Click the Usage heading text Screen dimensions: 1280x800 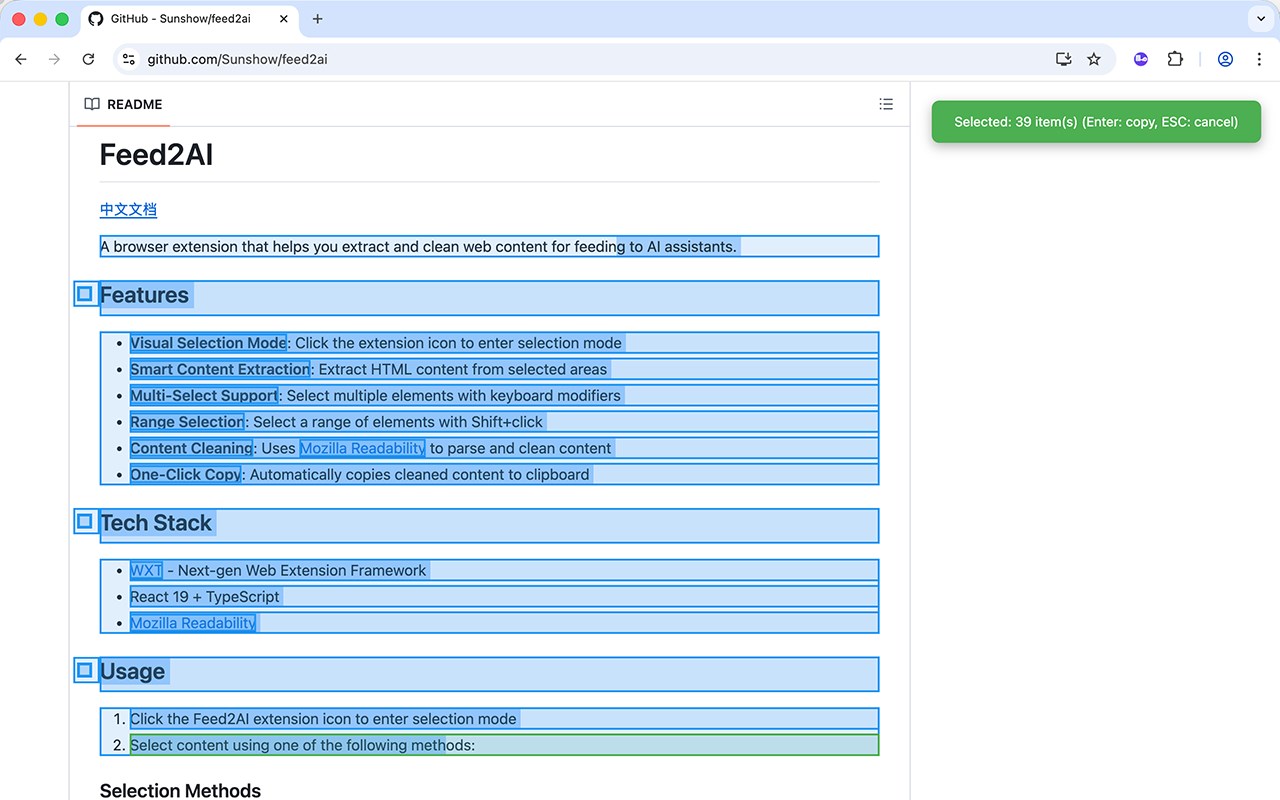click(x=132, y=671)
